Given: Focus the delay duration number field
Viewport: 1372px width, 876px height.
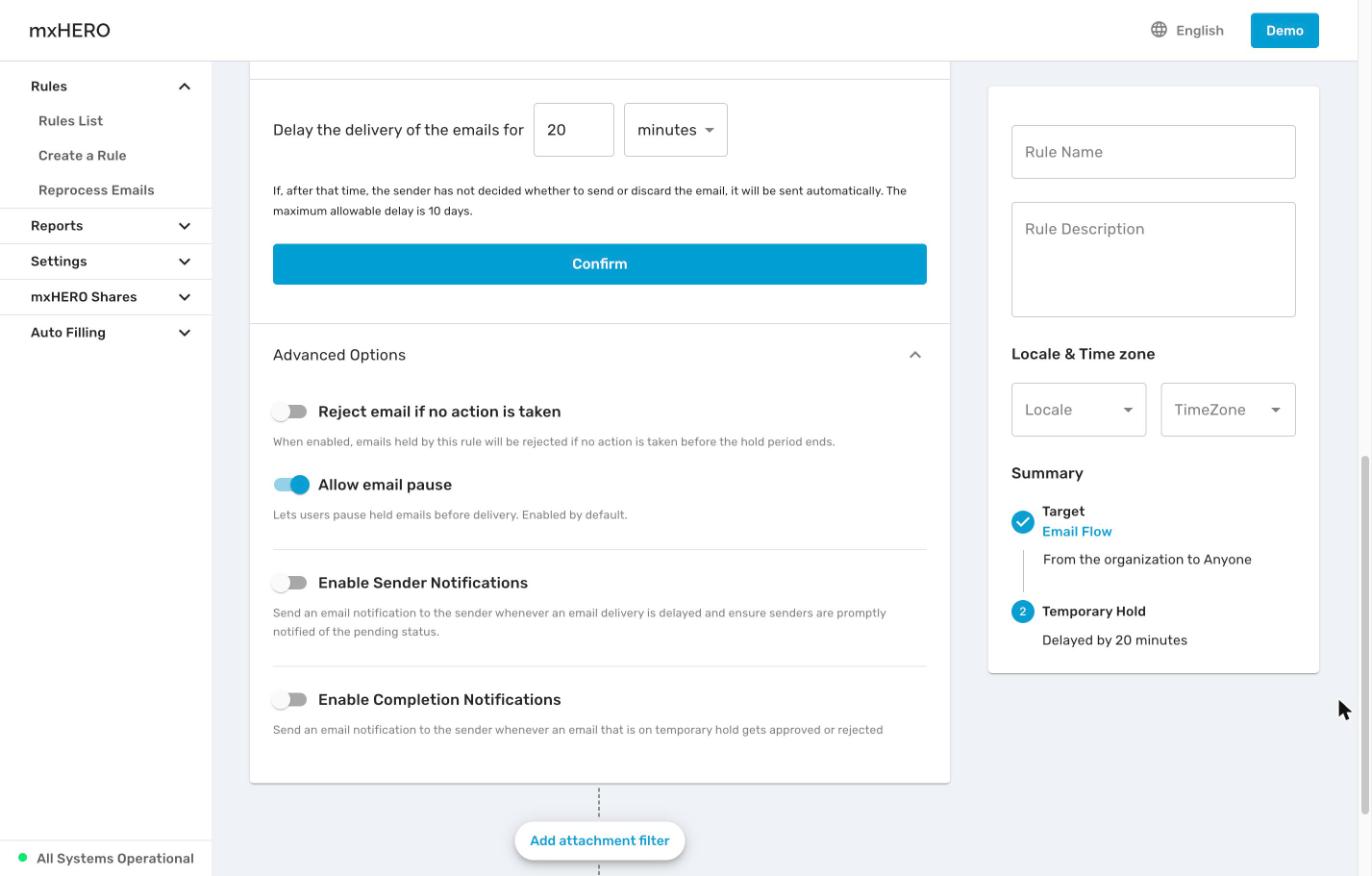Looking at the screenshot, I should point(574,130).
